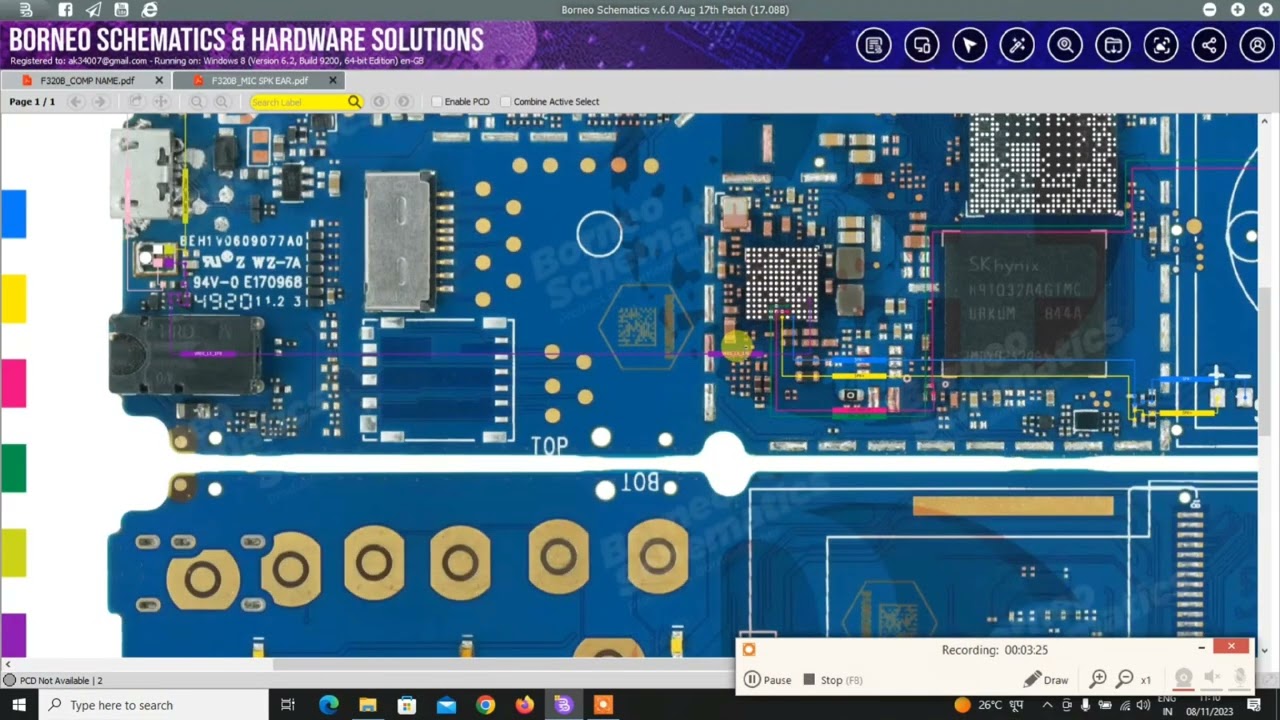1280x720 pixels.
Task: Zoom in with recorder magnifier plus
Action: [x=1098, y=679]
